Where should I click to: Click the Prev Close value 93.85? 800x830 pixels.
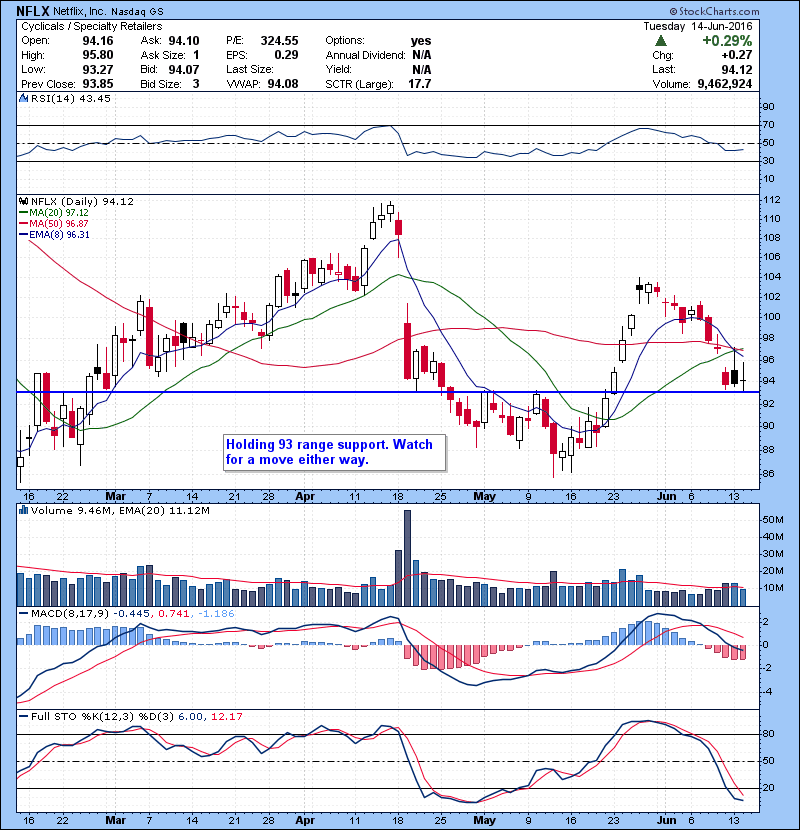click(97, 84)
